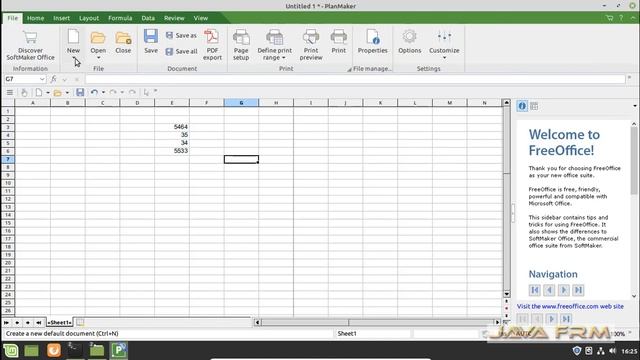Click Firefox icon in taskbar

[53, 351]
